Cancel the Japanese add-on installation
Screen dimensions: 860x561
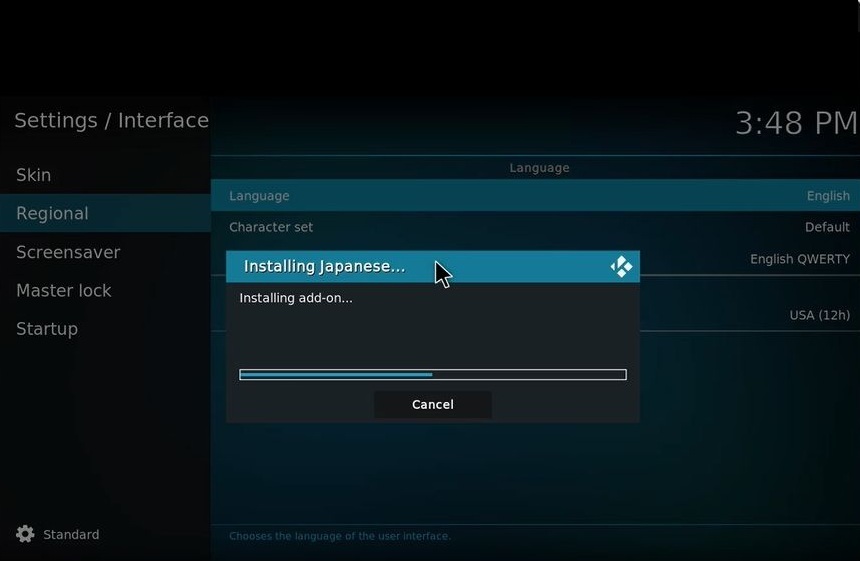click(432, 404)
